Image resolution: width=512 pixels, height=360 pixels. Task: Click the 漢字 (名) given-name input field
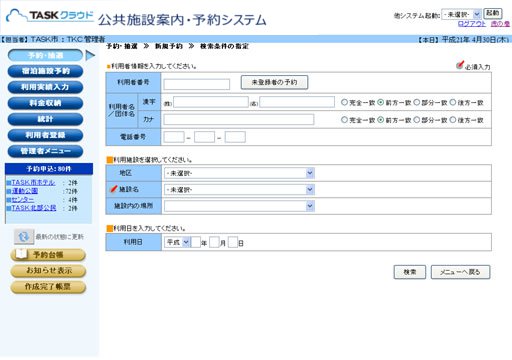pyautogui.click(x=297, y=102)
